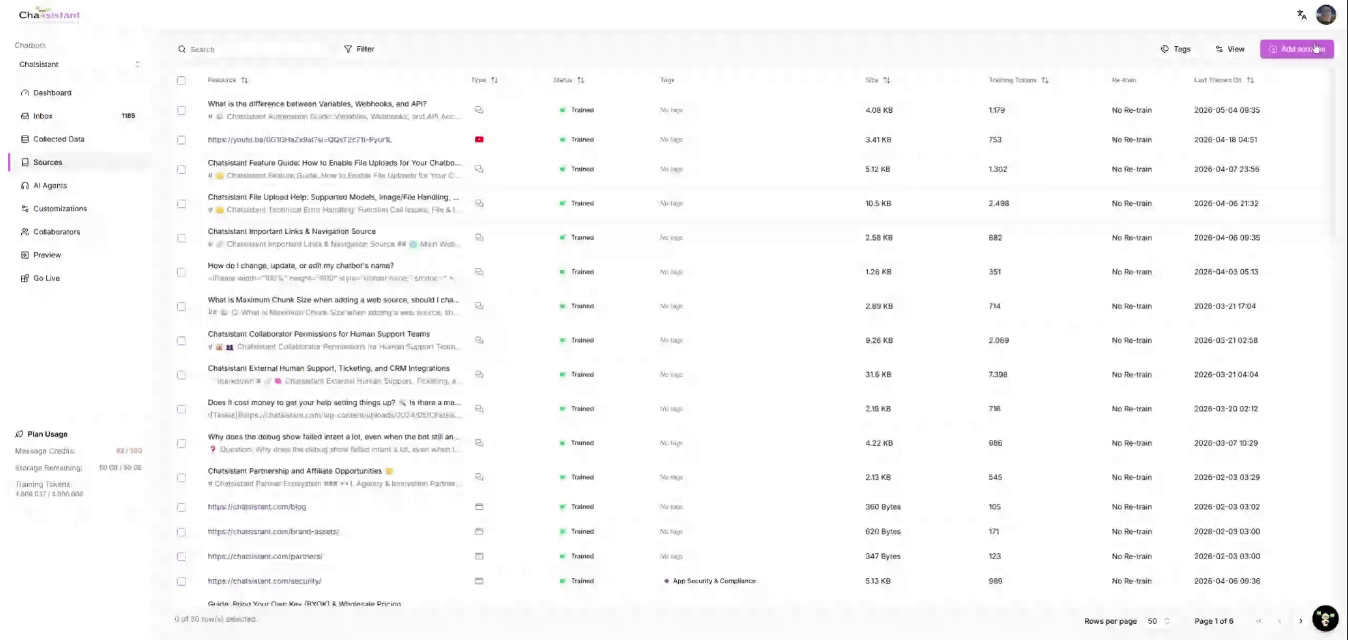Sort by Resource column arrows
1348x640 pixels.
244,80
